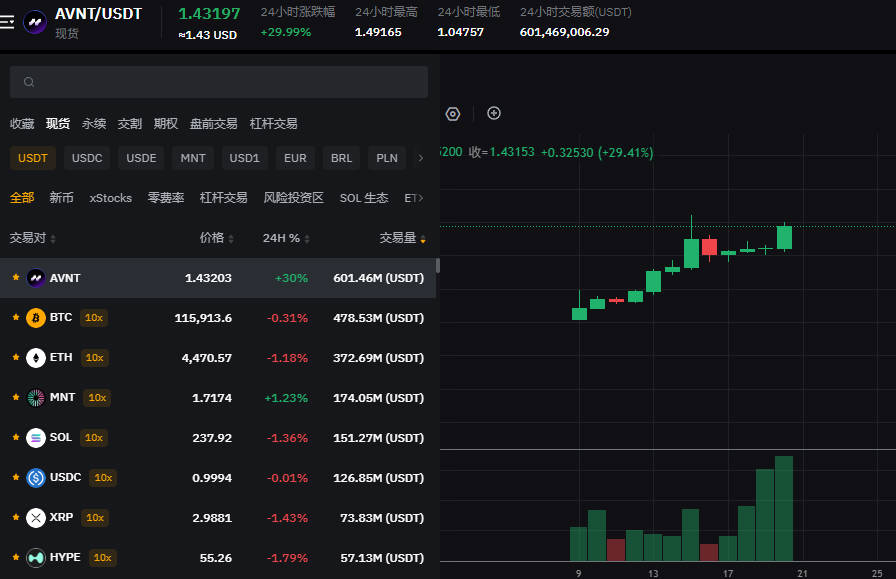Switch to top-row 杠杆交易 tab

pyautogui.click(x=274, y=123)
